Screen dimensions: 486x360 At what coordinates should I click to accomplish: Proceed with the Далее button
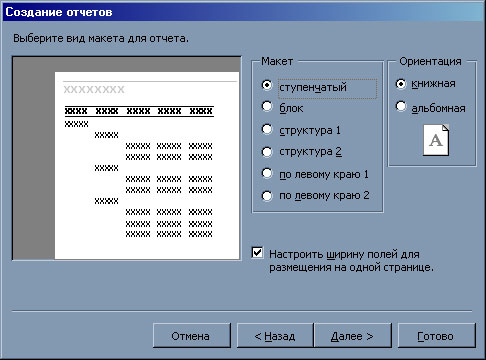pyautogui.click(x=352, y=336)
